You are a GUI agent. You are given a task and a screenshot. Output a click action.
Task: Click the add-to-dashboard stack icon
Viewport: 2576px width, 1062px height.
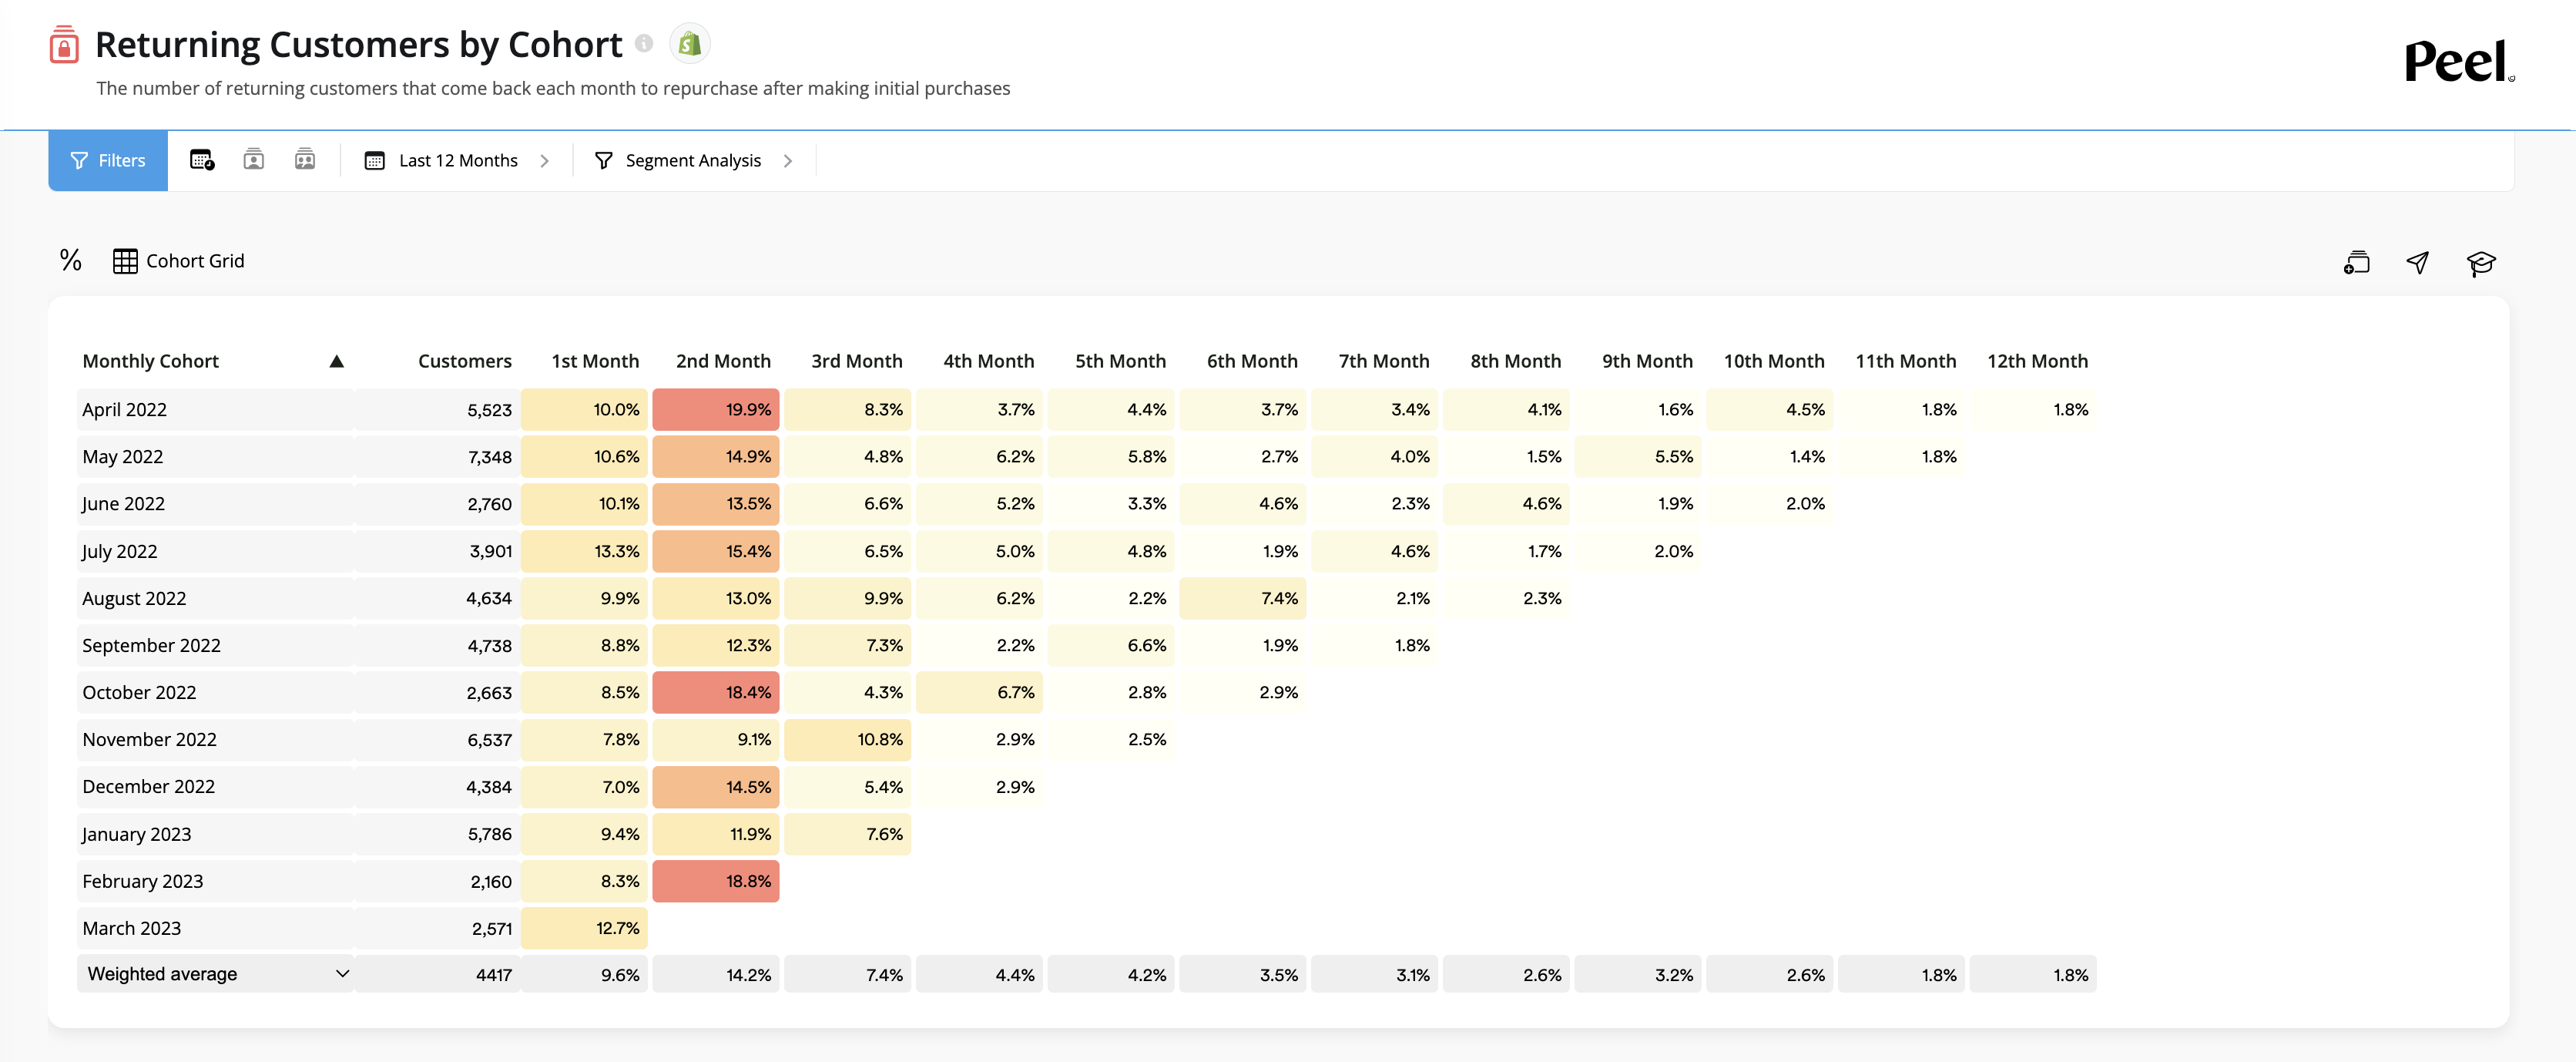click(x=2356, y=262)
